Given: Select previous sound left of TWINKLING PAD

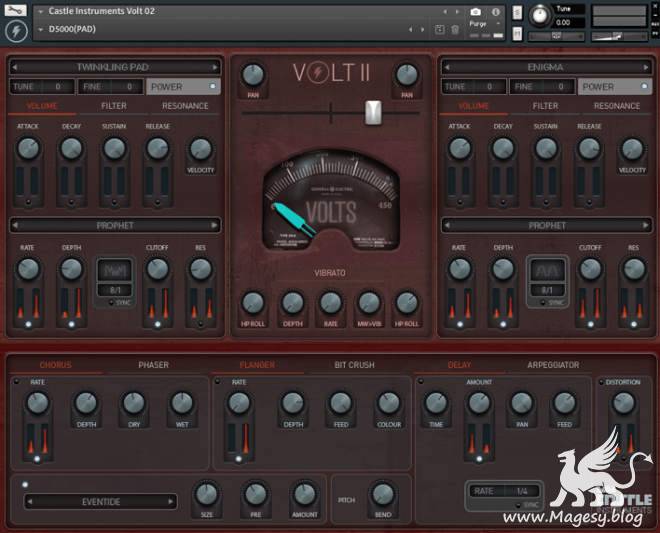Looking at the screenshot, I should click(15, 67).
